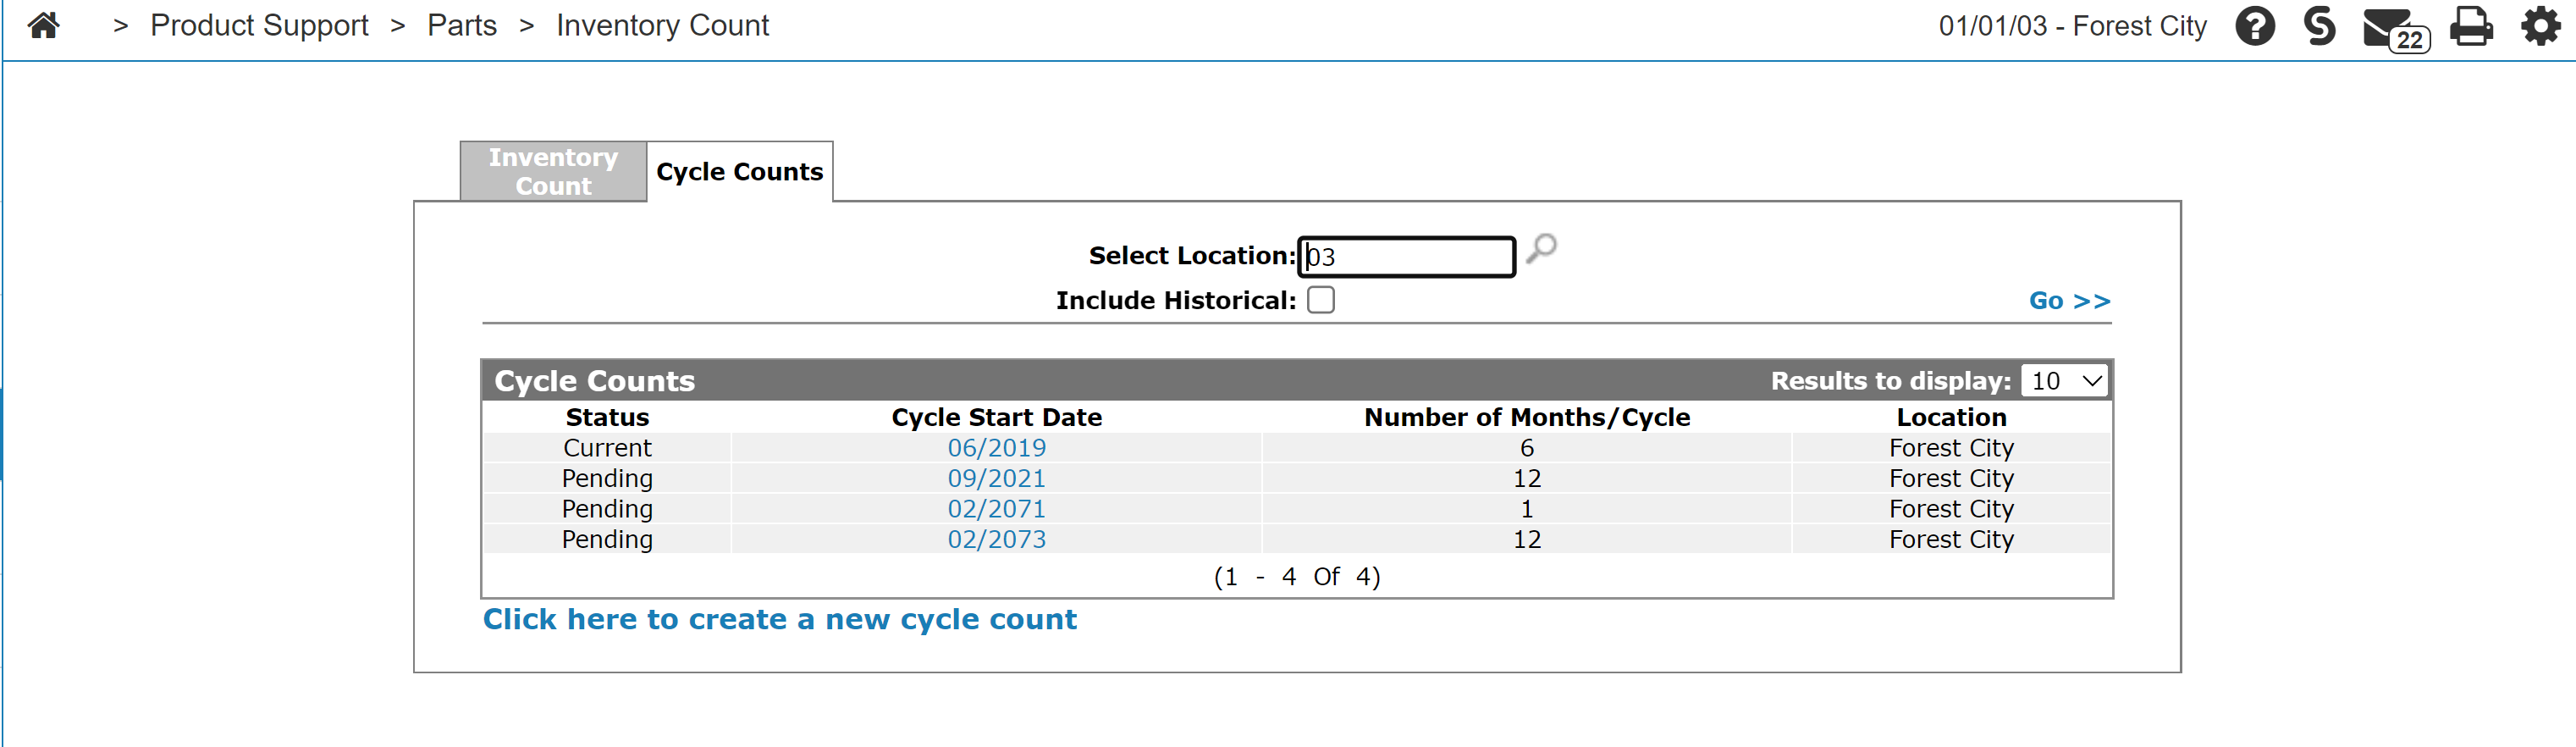
Task: Expand the Results to display dropdown
Action: point(2064,381)
